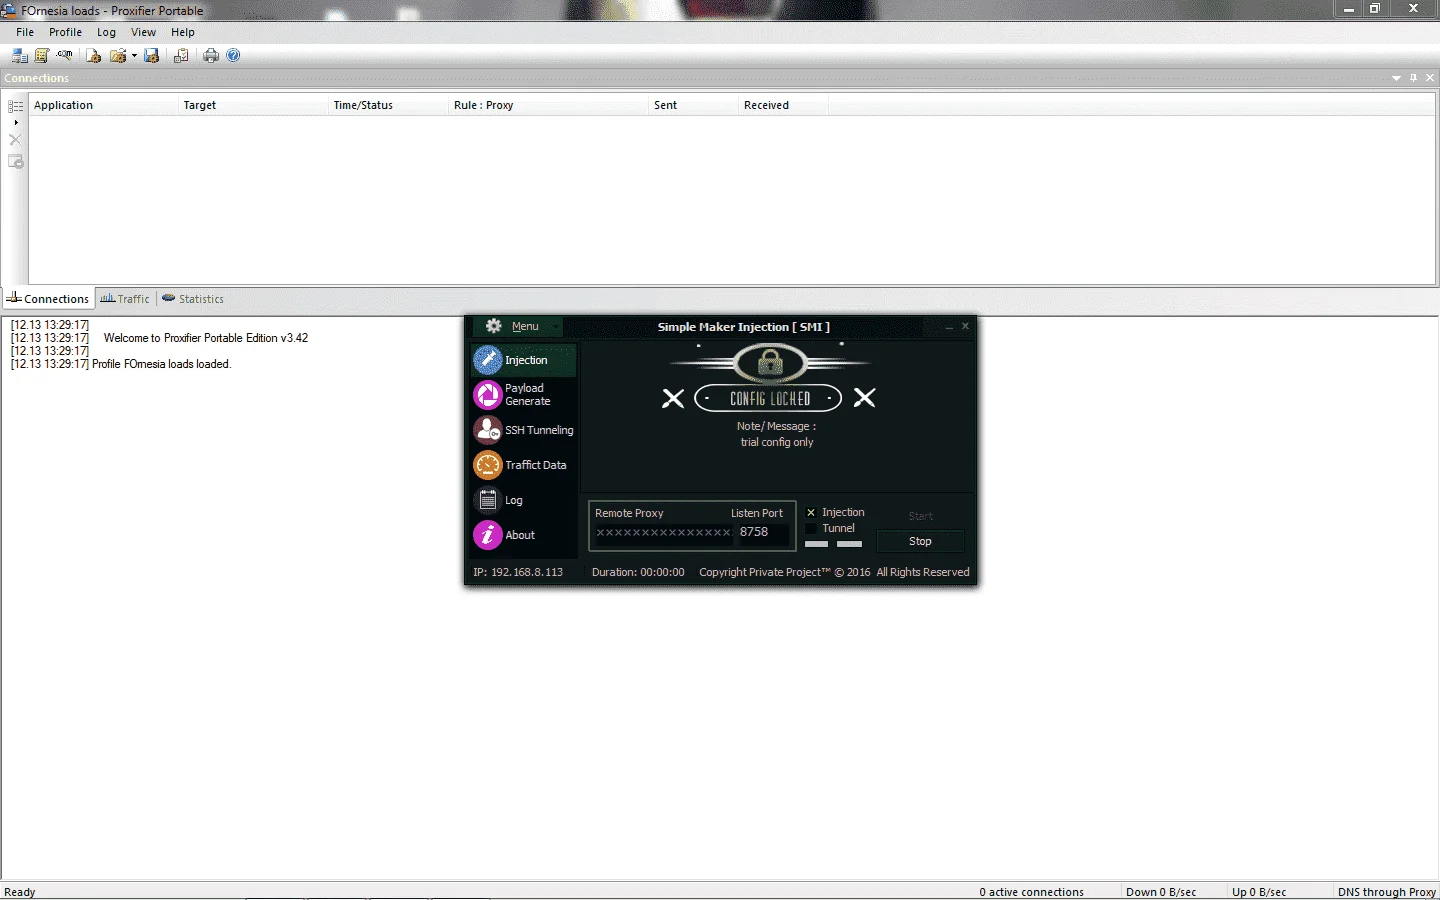Image resolution: width=1440 pixels, height=900 pixels.
Task: Click the X icon right of CONFIG LOCKED
Action: (865, 398)
